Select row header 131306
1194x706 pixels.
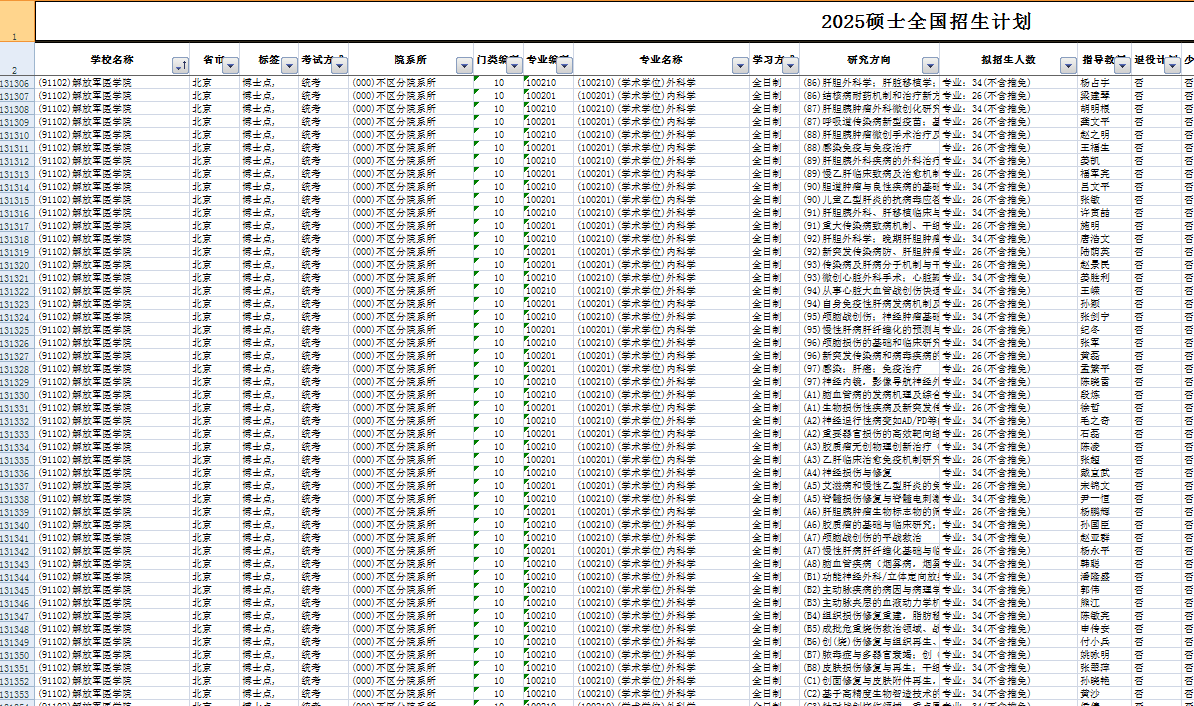pyautogui.click(x=16, y=83)
